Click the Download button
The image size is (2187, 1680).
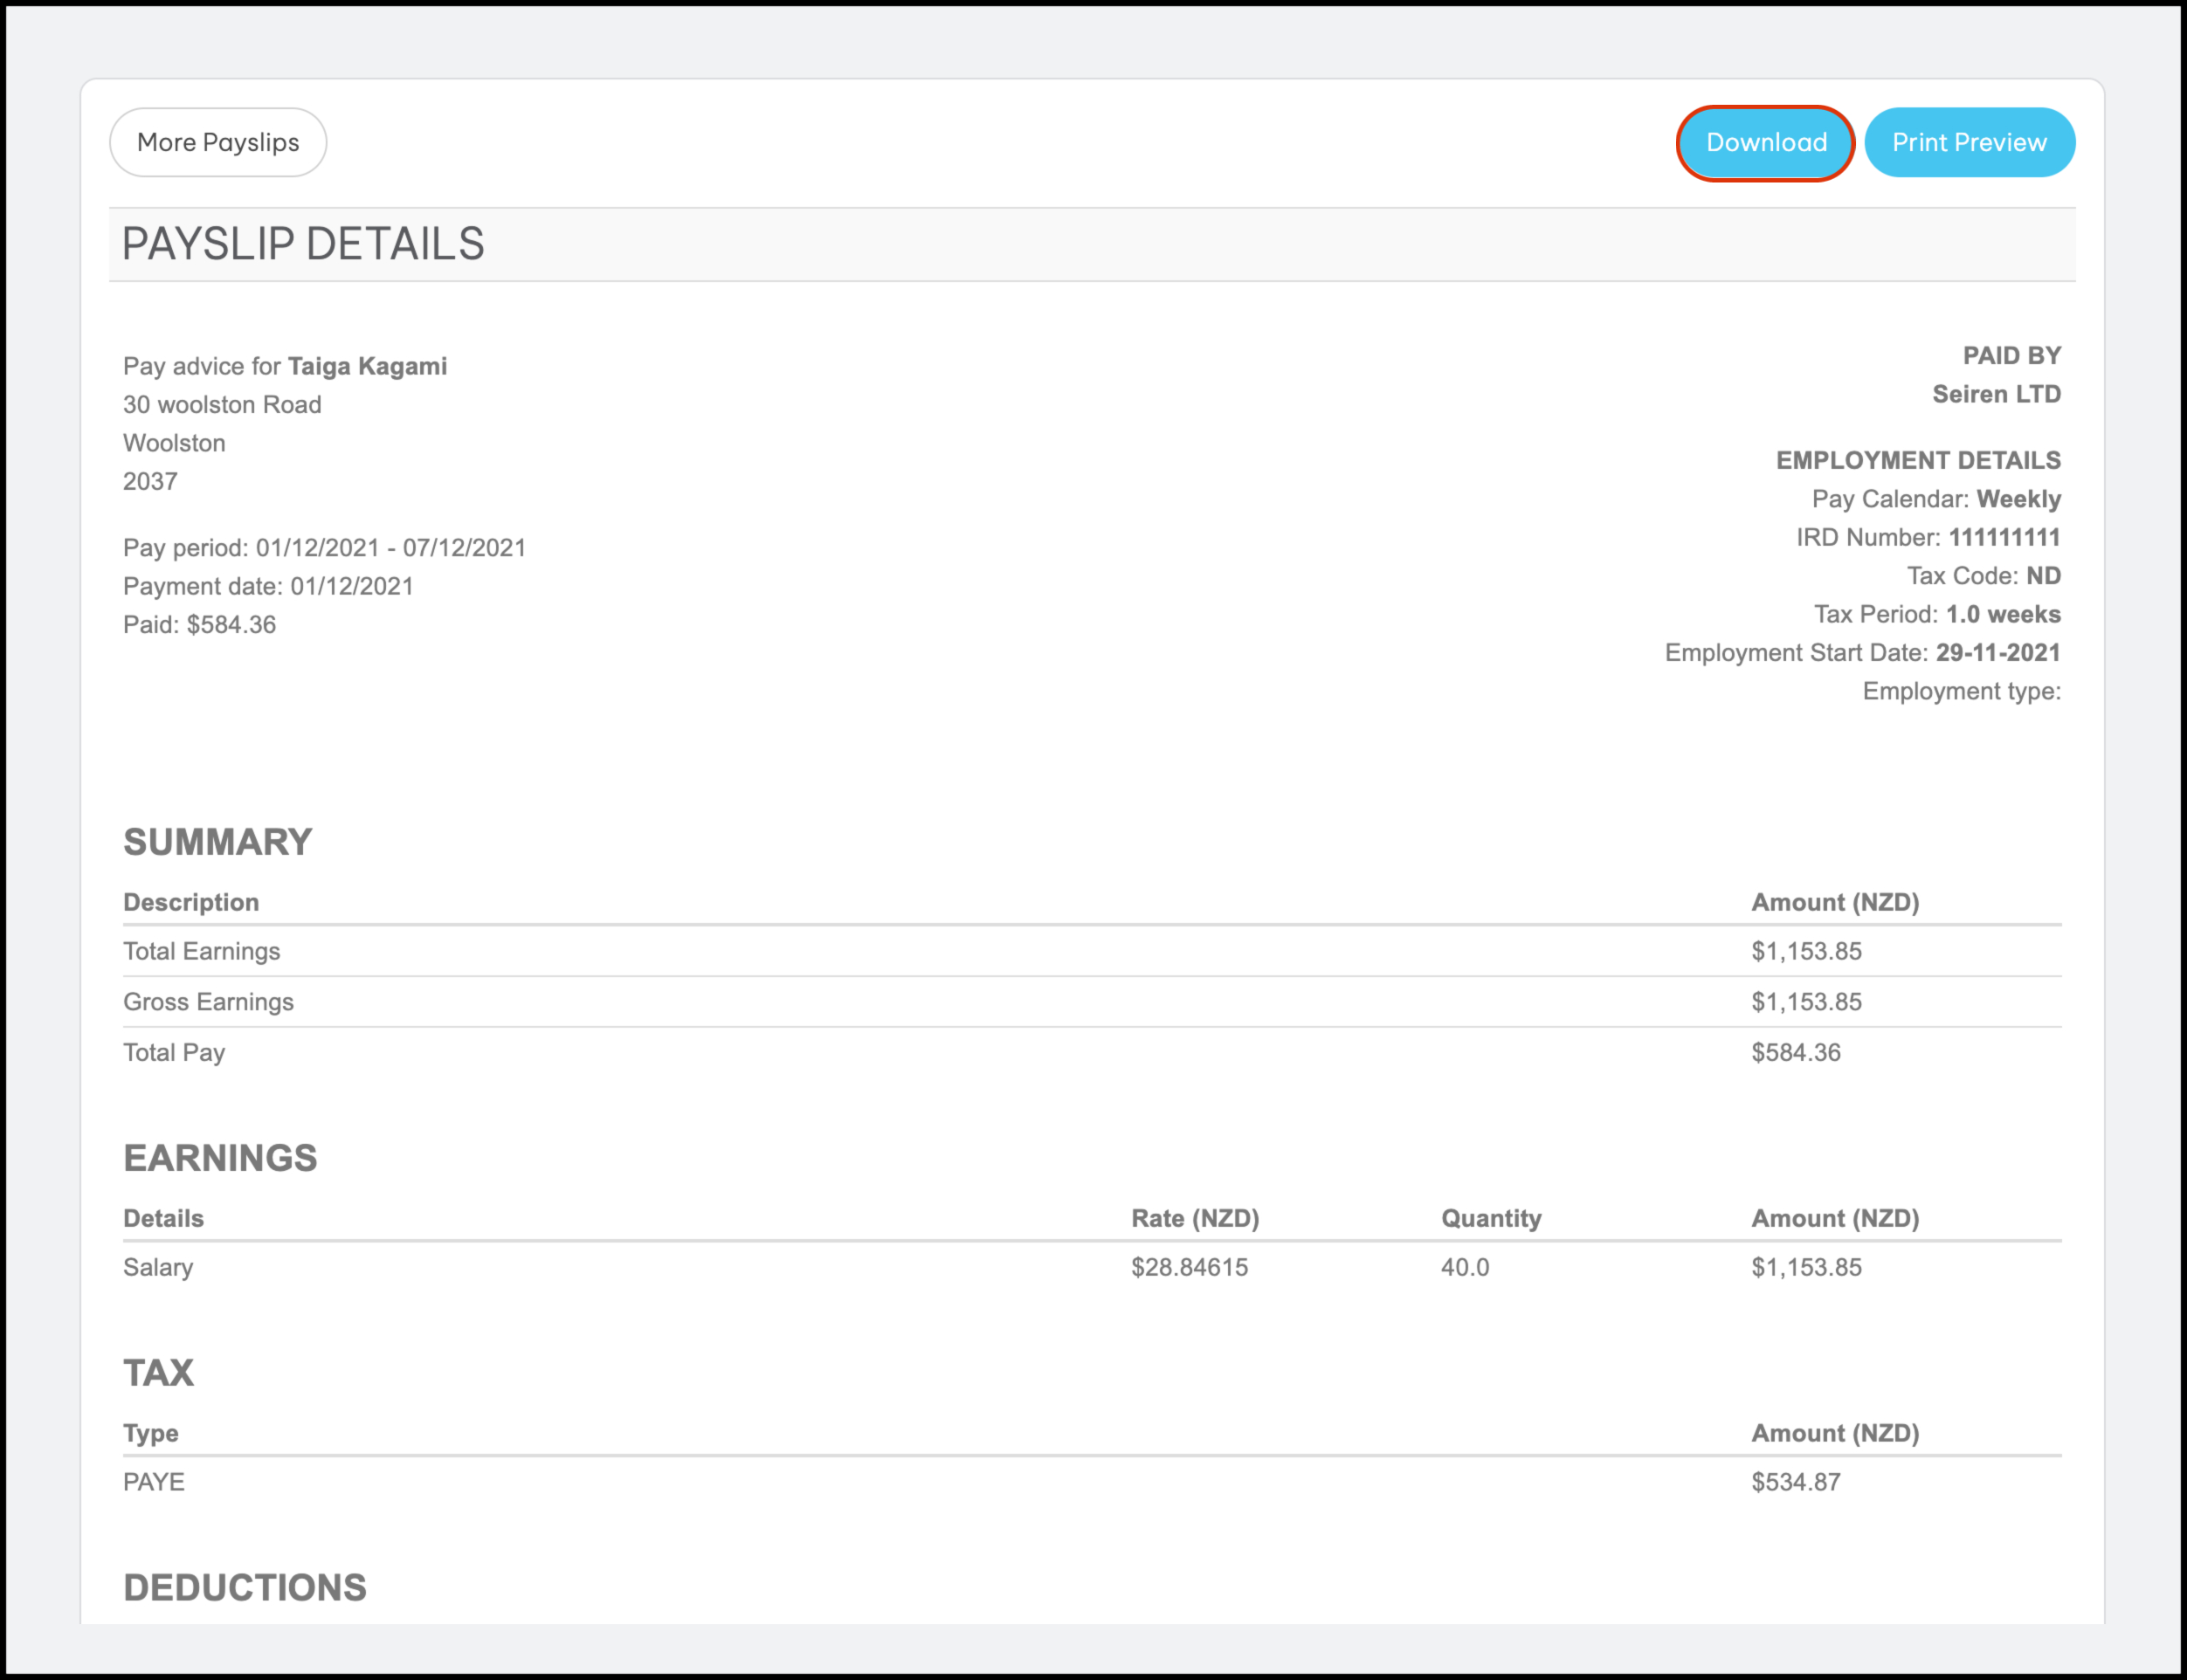point(1765,142)
